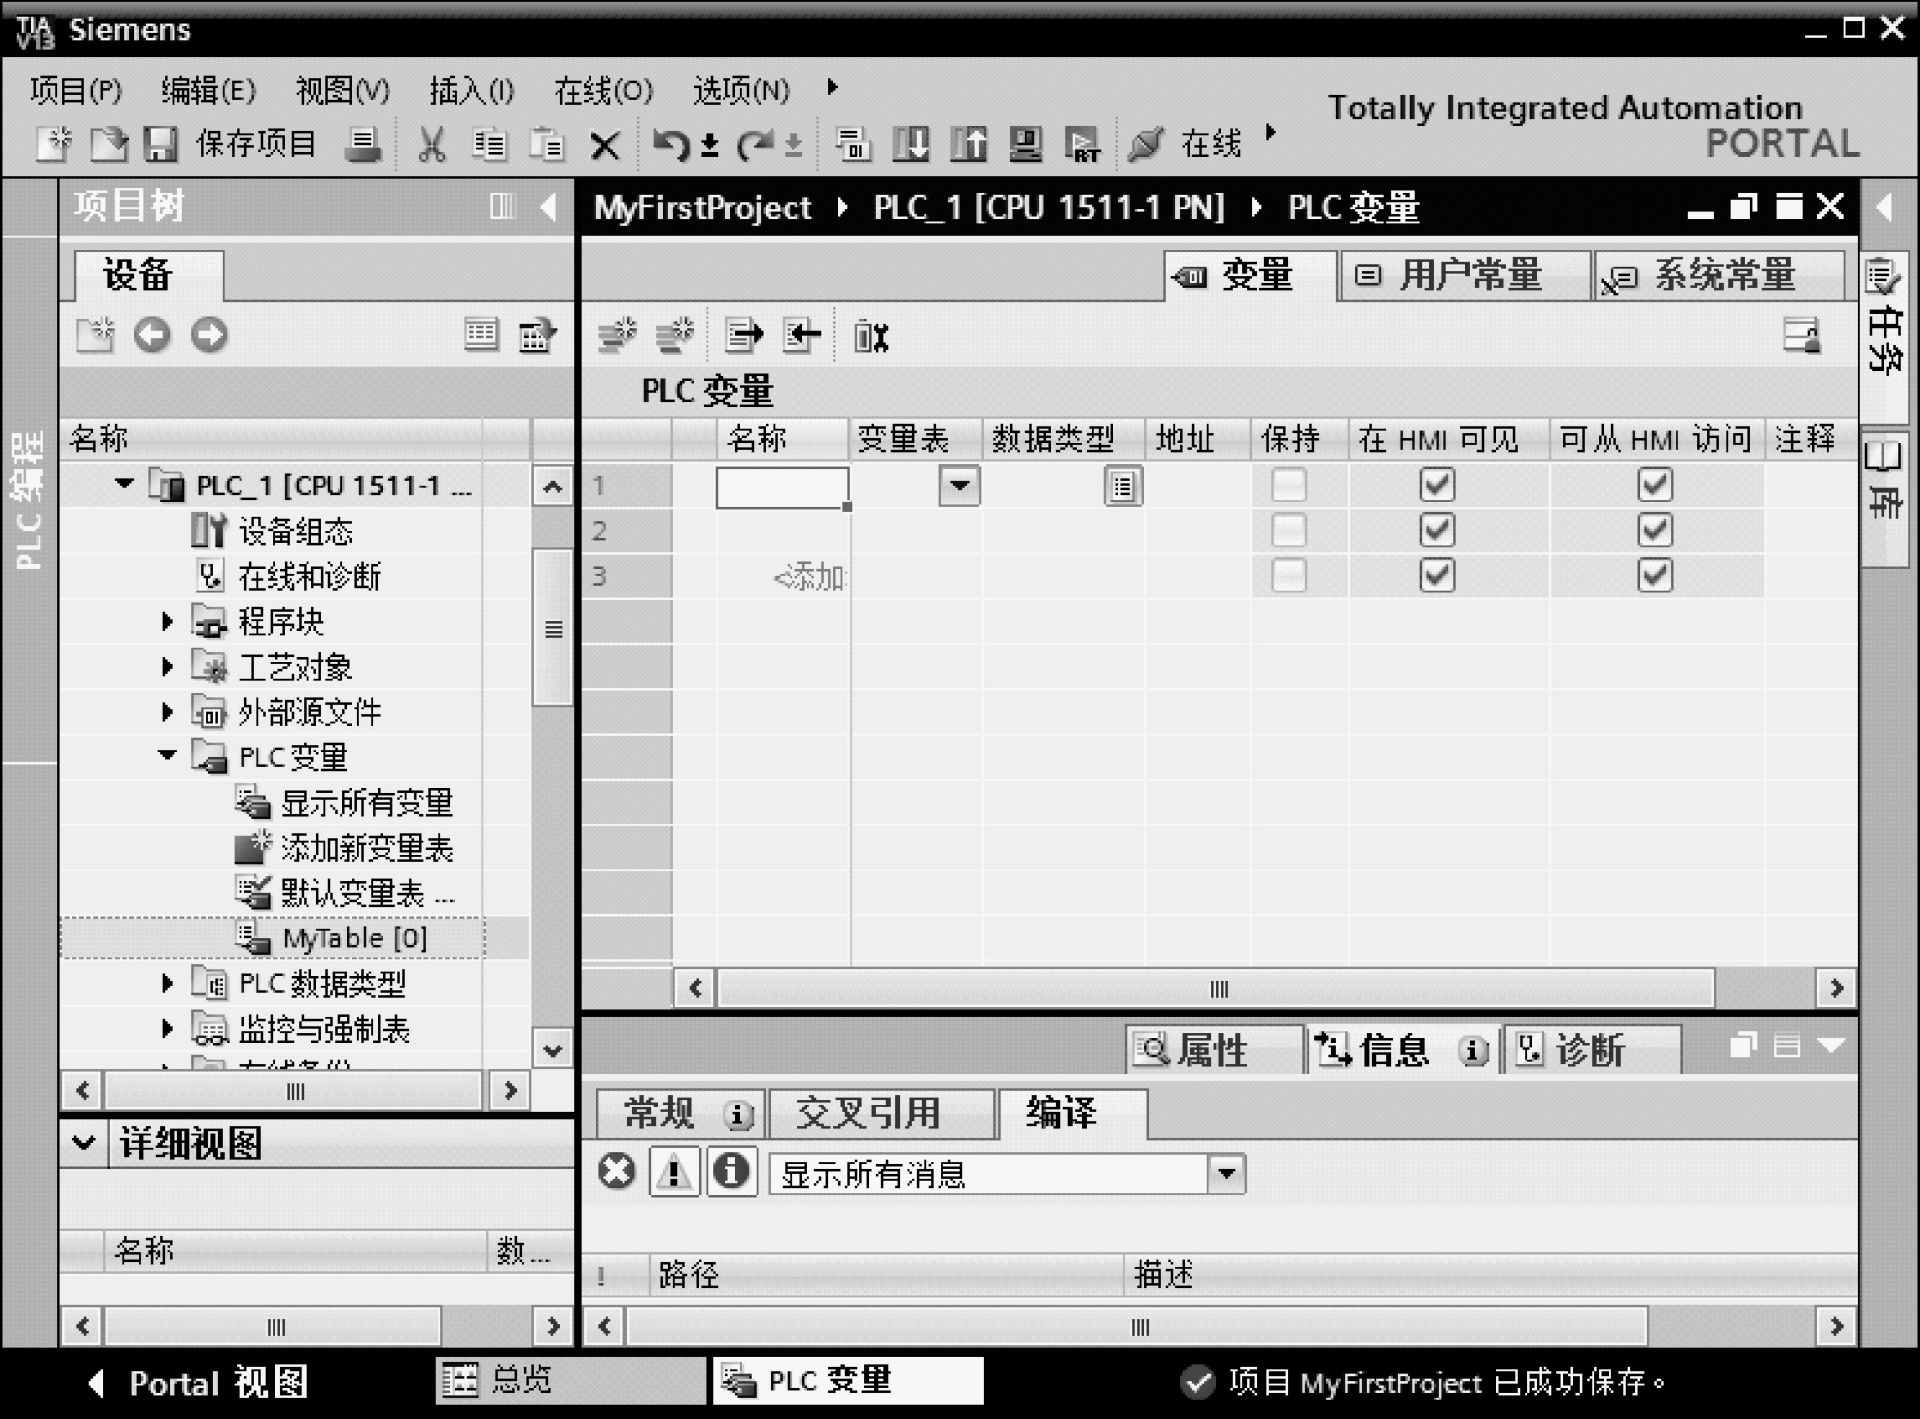Click the warnings filter icon in compile pane
This screenshot has width=1920, height=1419.
pos(674,1170)
